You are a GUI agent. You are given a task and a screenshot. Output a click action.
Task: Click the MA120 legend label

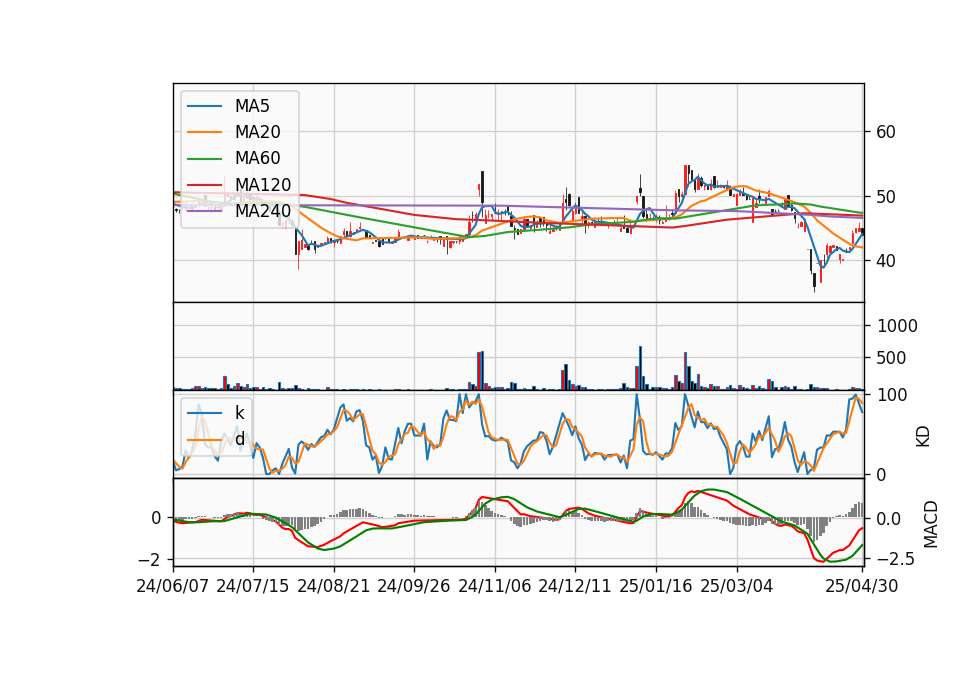(263, 185)
